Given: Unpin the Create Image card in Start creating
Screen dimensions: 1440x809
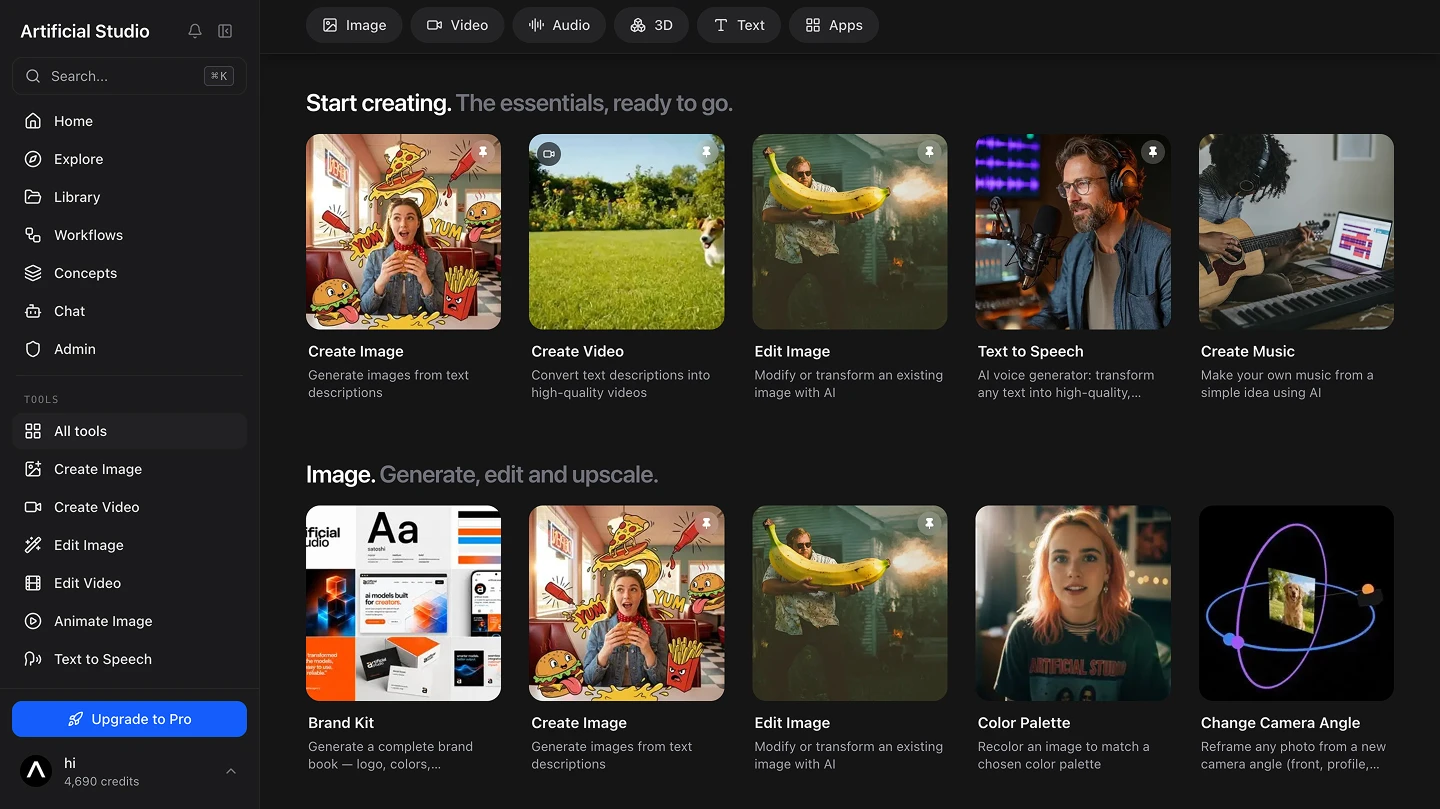Looking at the screenshot, I should point(483,153).
